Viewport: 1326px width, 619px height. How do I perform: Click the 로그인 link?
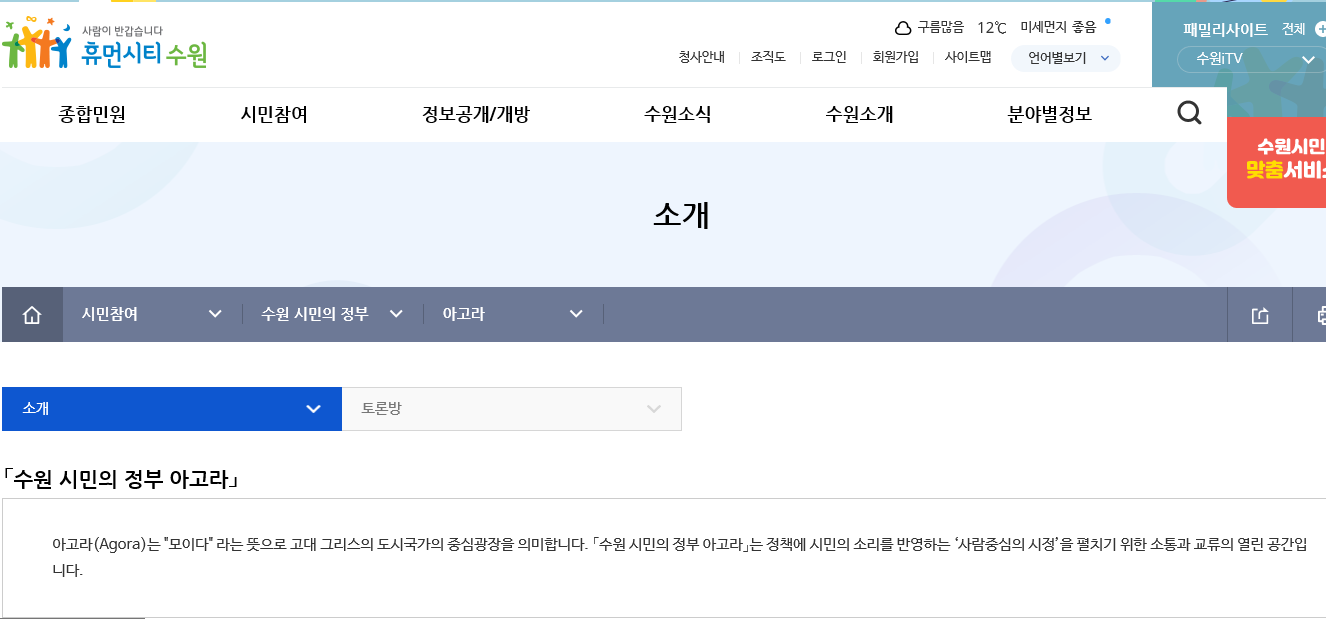click(x=829, y=57)
